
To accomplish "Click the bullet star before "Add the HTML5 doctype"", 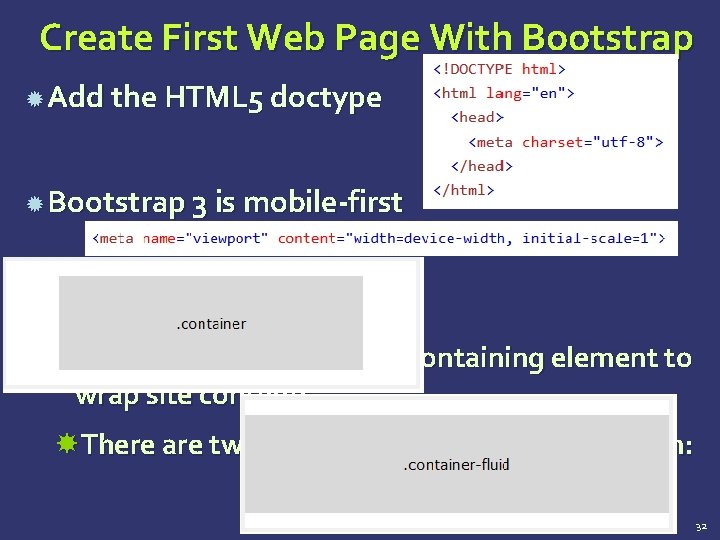I will tap(35, 99).
